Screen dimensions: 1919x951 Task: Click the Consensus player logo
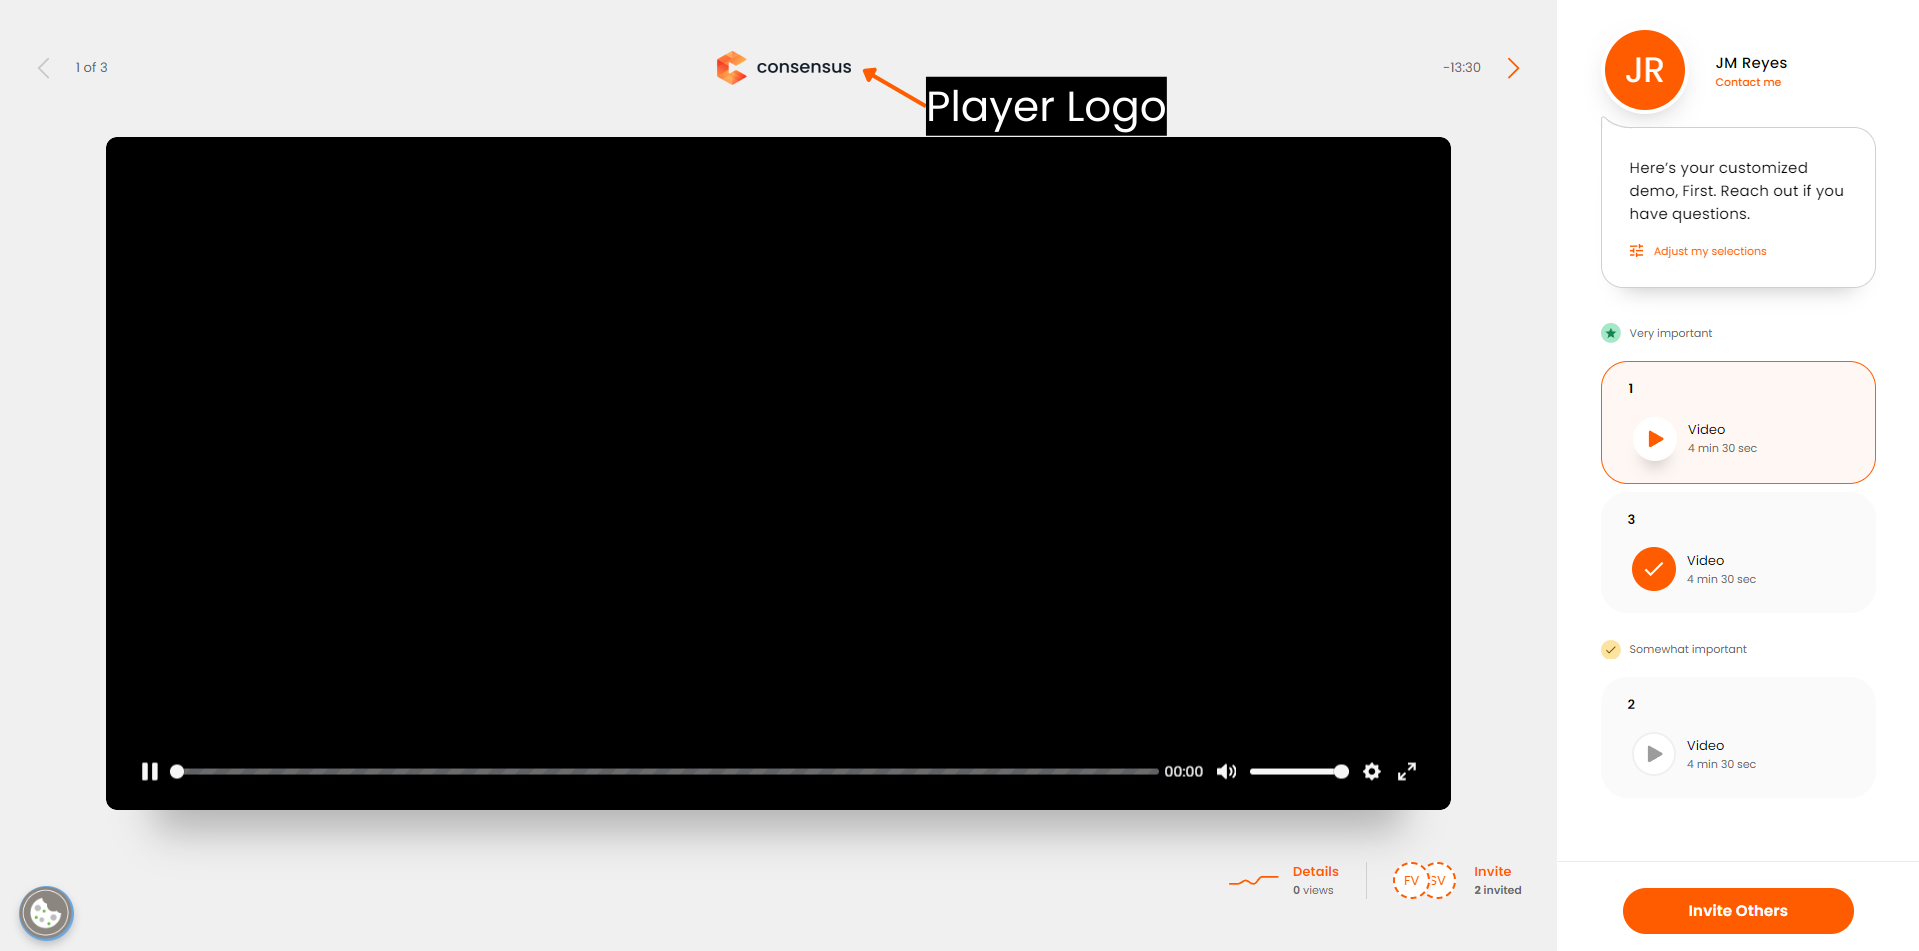[x=784, y=67]
